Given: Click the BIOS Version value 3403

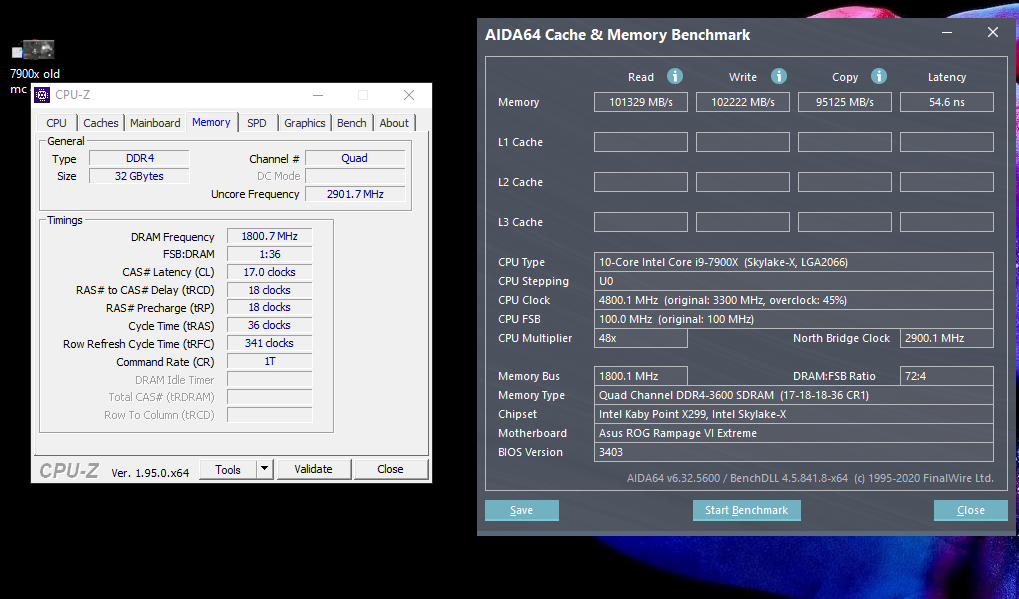Looking at the screenshot, I should tap(793, 452).
